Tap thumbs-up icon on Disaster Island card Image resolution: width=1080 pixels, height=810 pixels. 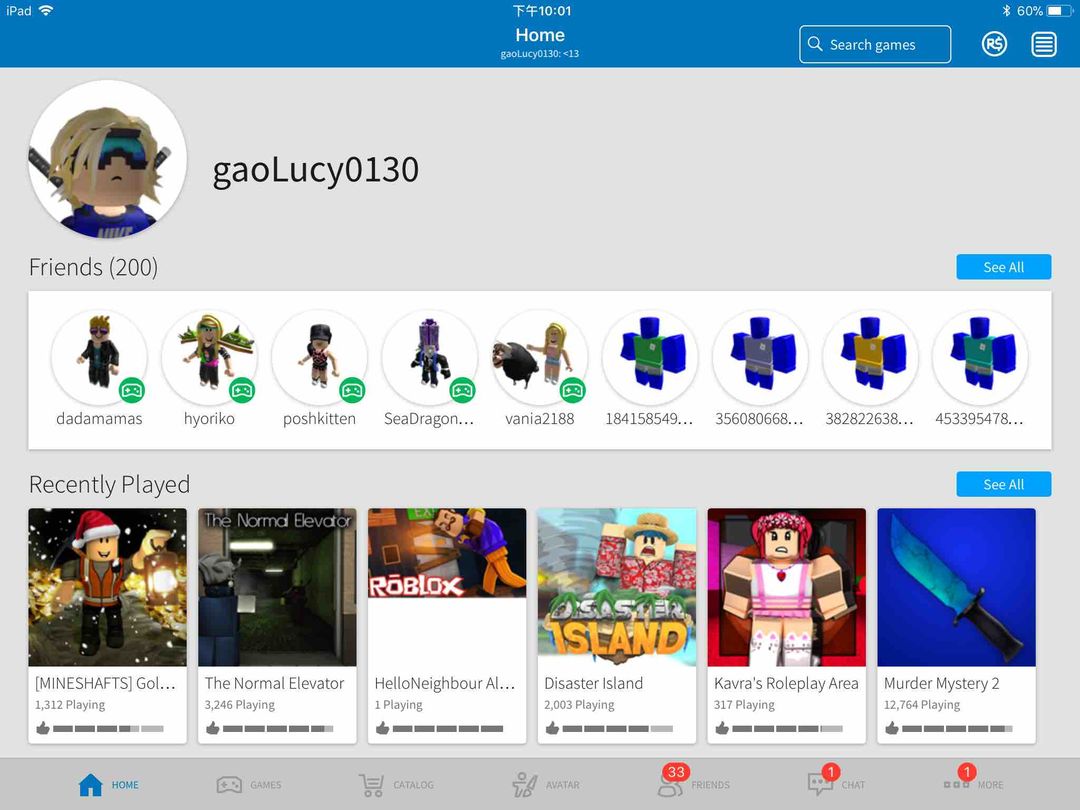552,728
